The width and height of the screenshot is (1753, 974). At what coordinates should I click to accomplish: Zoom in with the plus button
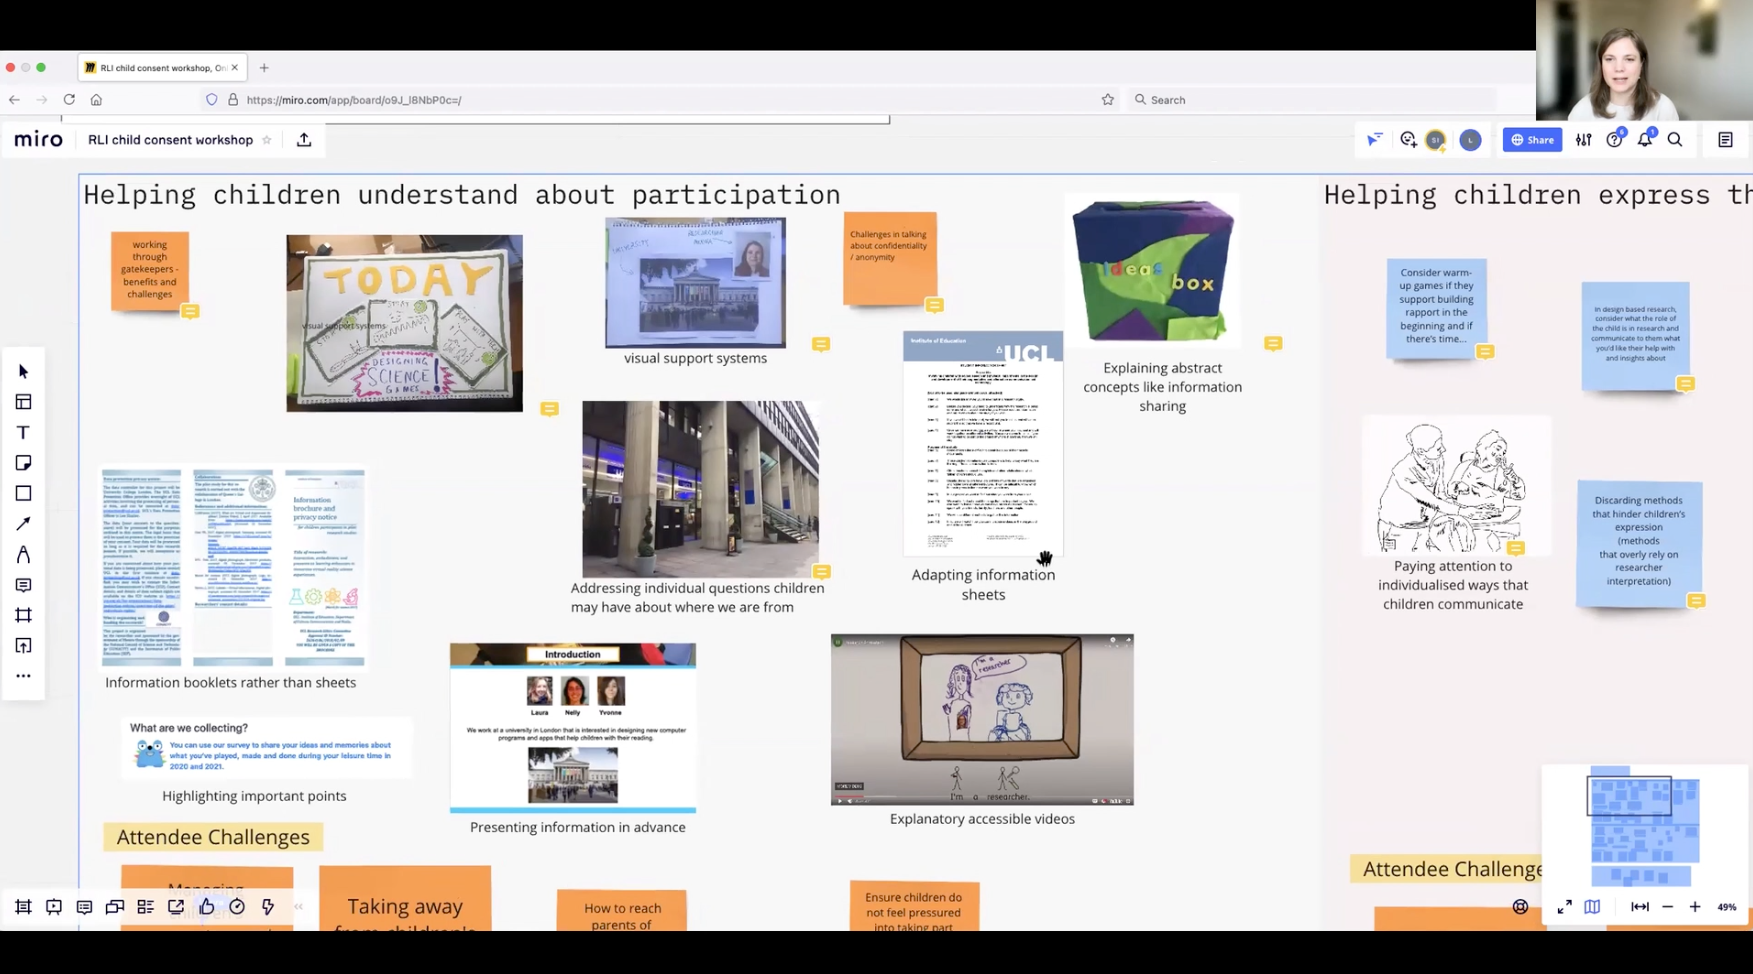point(1695,907)
